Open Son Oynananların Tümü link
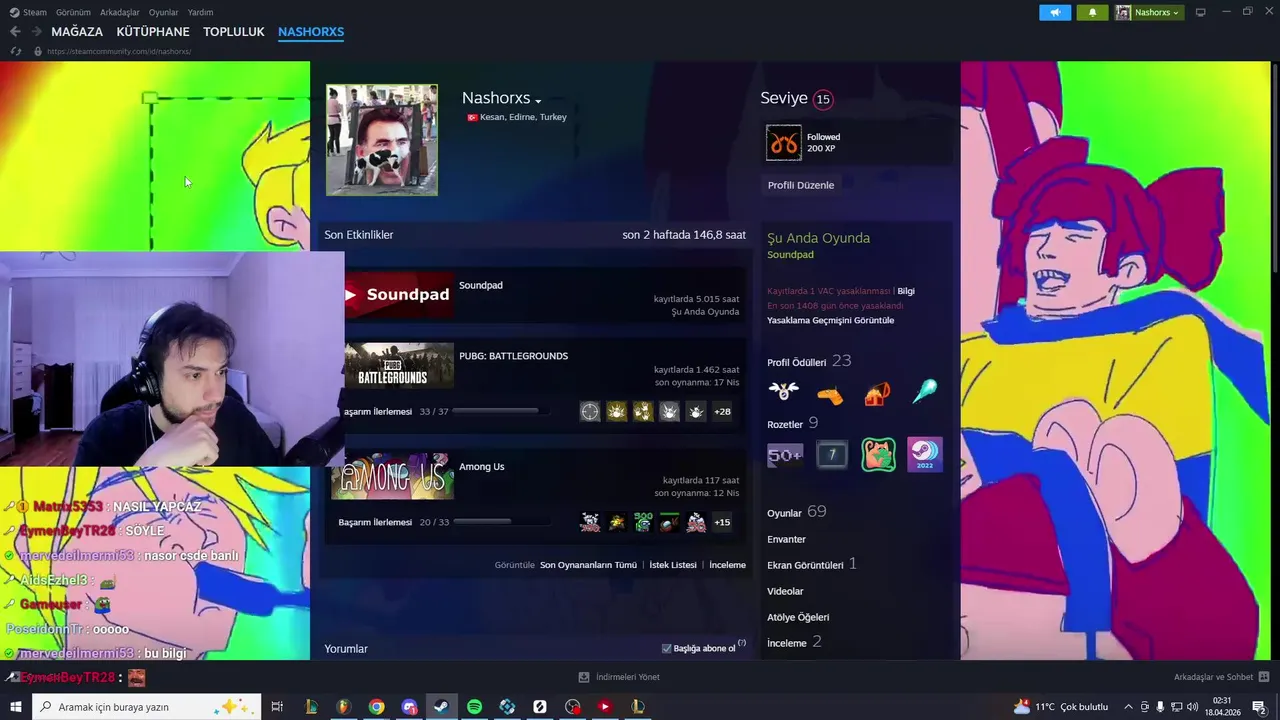Viewport: 1280px width, 720px height. coord(588,565)
